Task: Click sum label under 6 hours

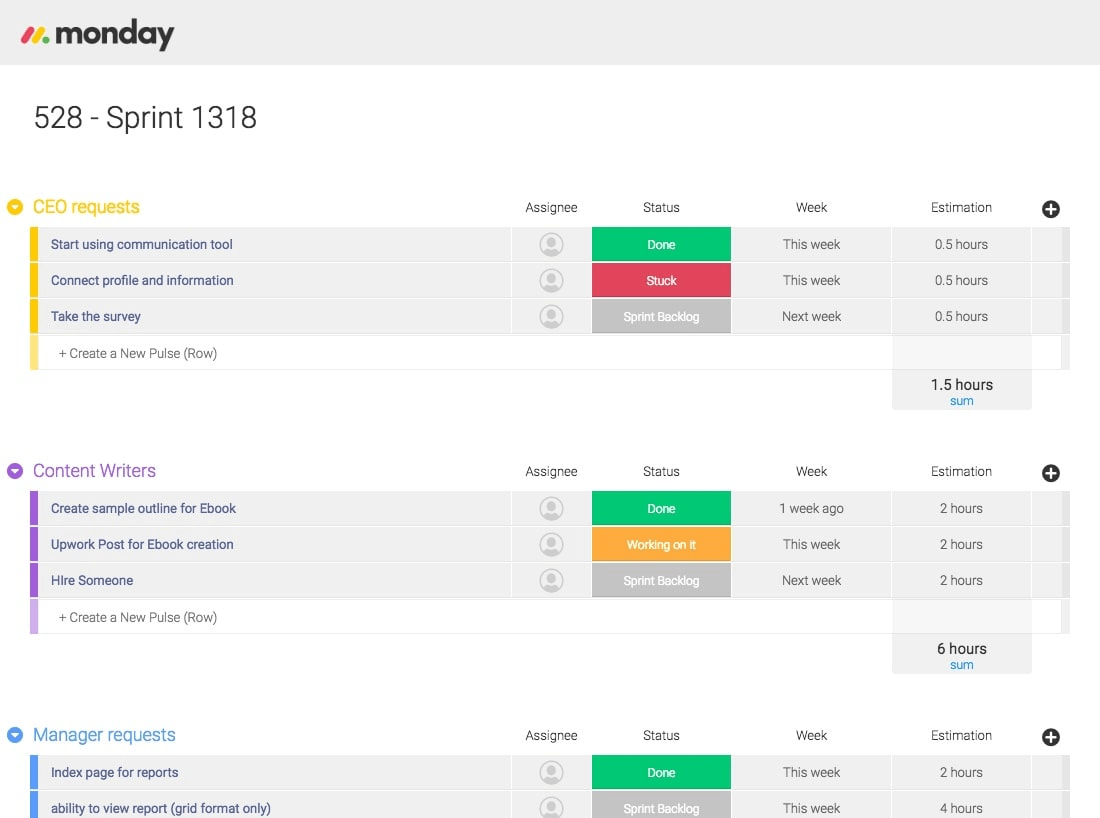Action: (961, 665)
